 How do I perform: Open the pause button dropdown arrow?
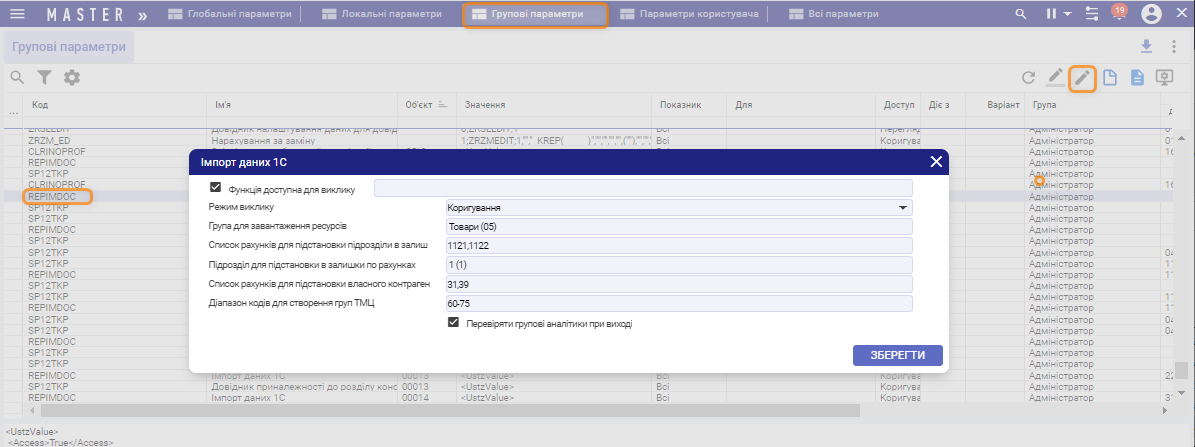1068,14
